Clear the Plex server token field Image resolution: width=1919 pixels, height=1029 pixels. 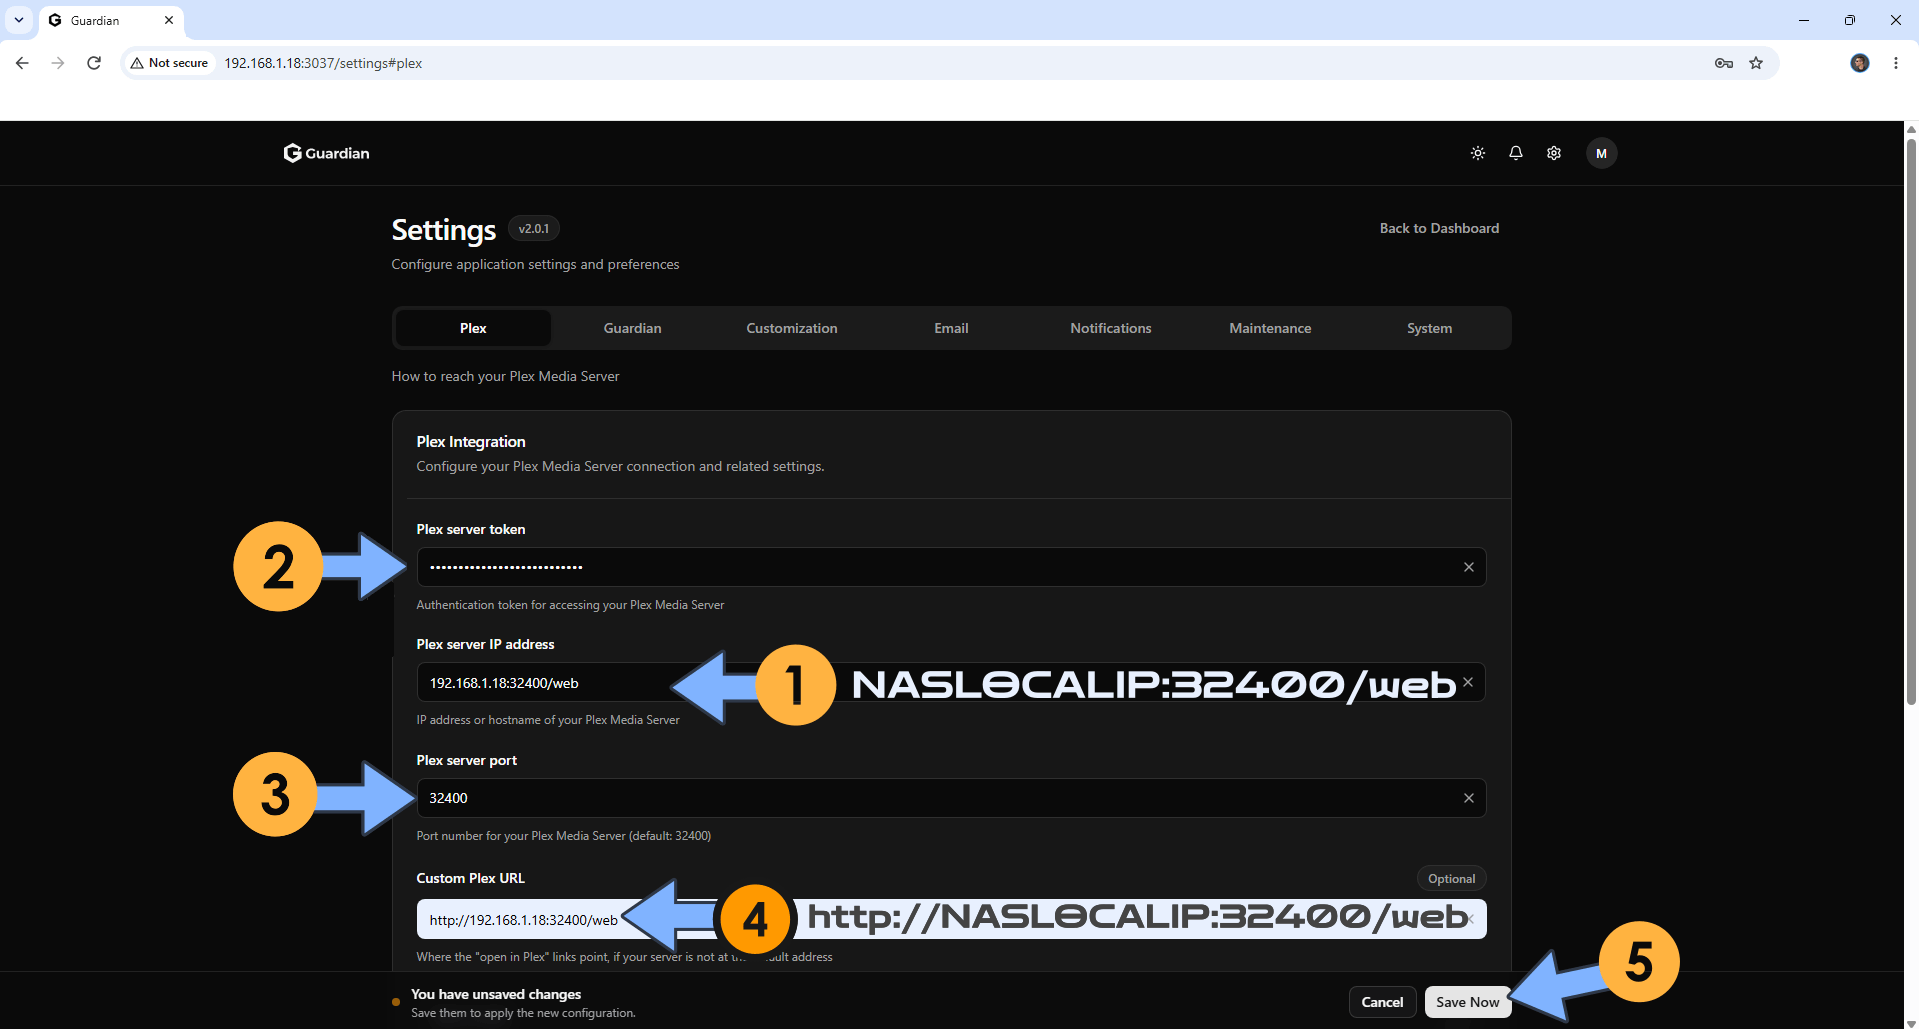[x=1469, y=567]
